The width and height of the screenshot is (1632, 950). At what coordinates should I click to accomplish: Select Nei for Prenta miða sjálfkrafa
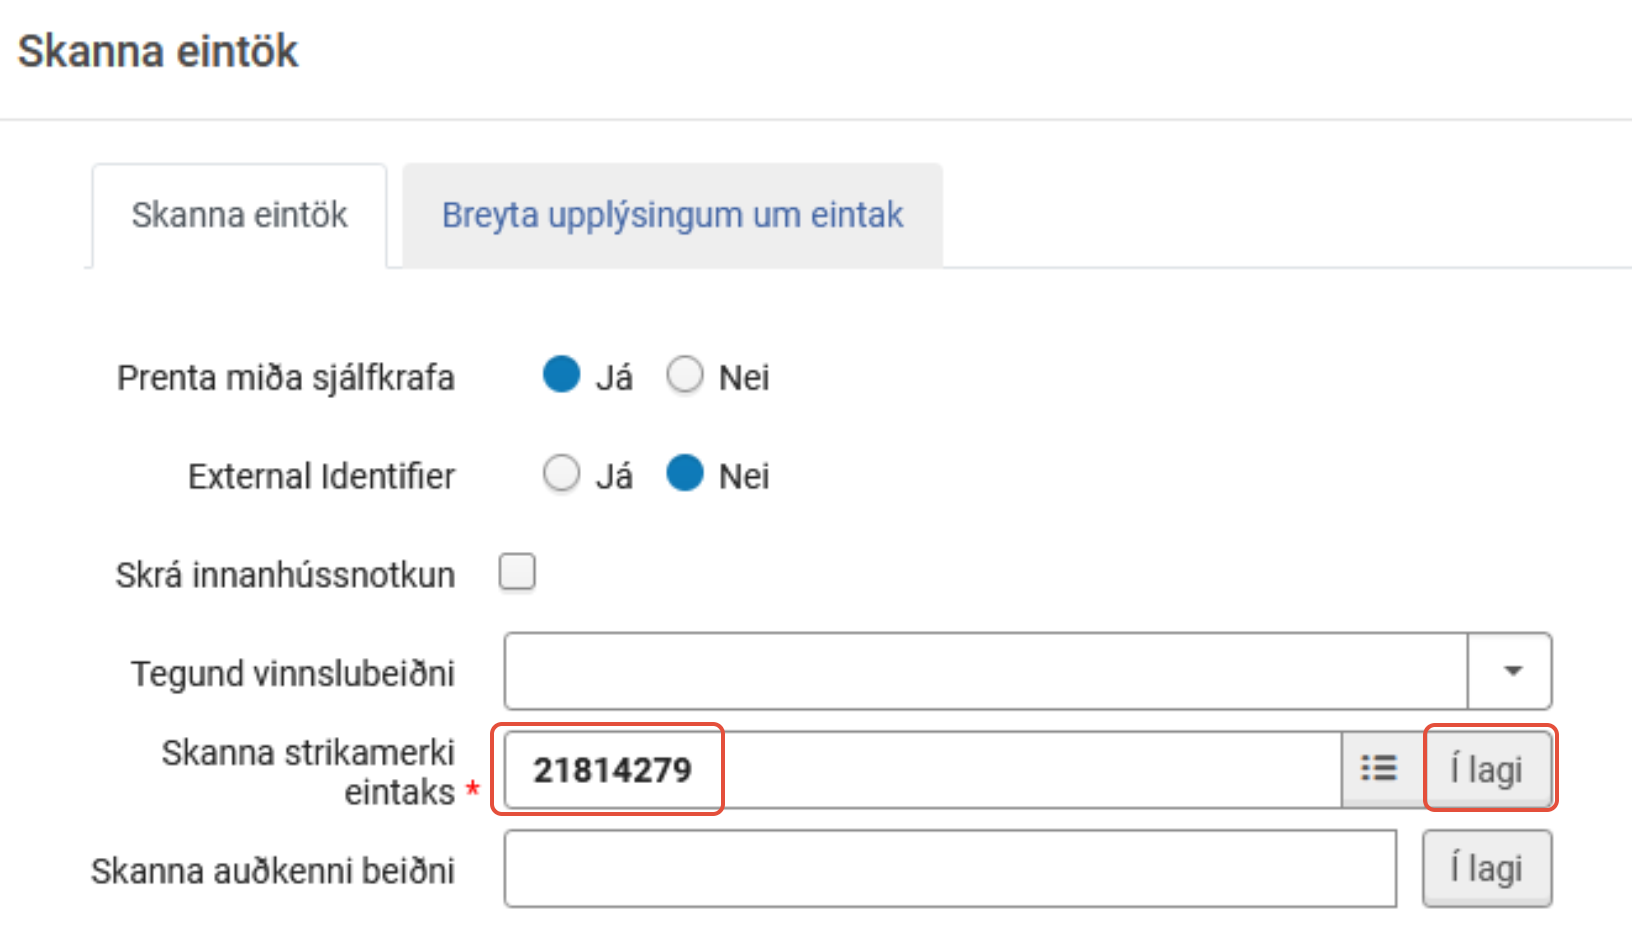[x=685, y=375]
